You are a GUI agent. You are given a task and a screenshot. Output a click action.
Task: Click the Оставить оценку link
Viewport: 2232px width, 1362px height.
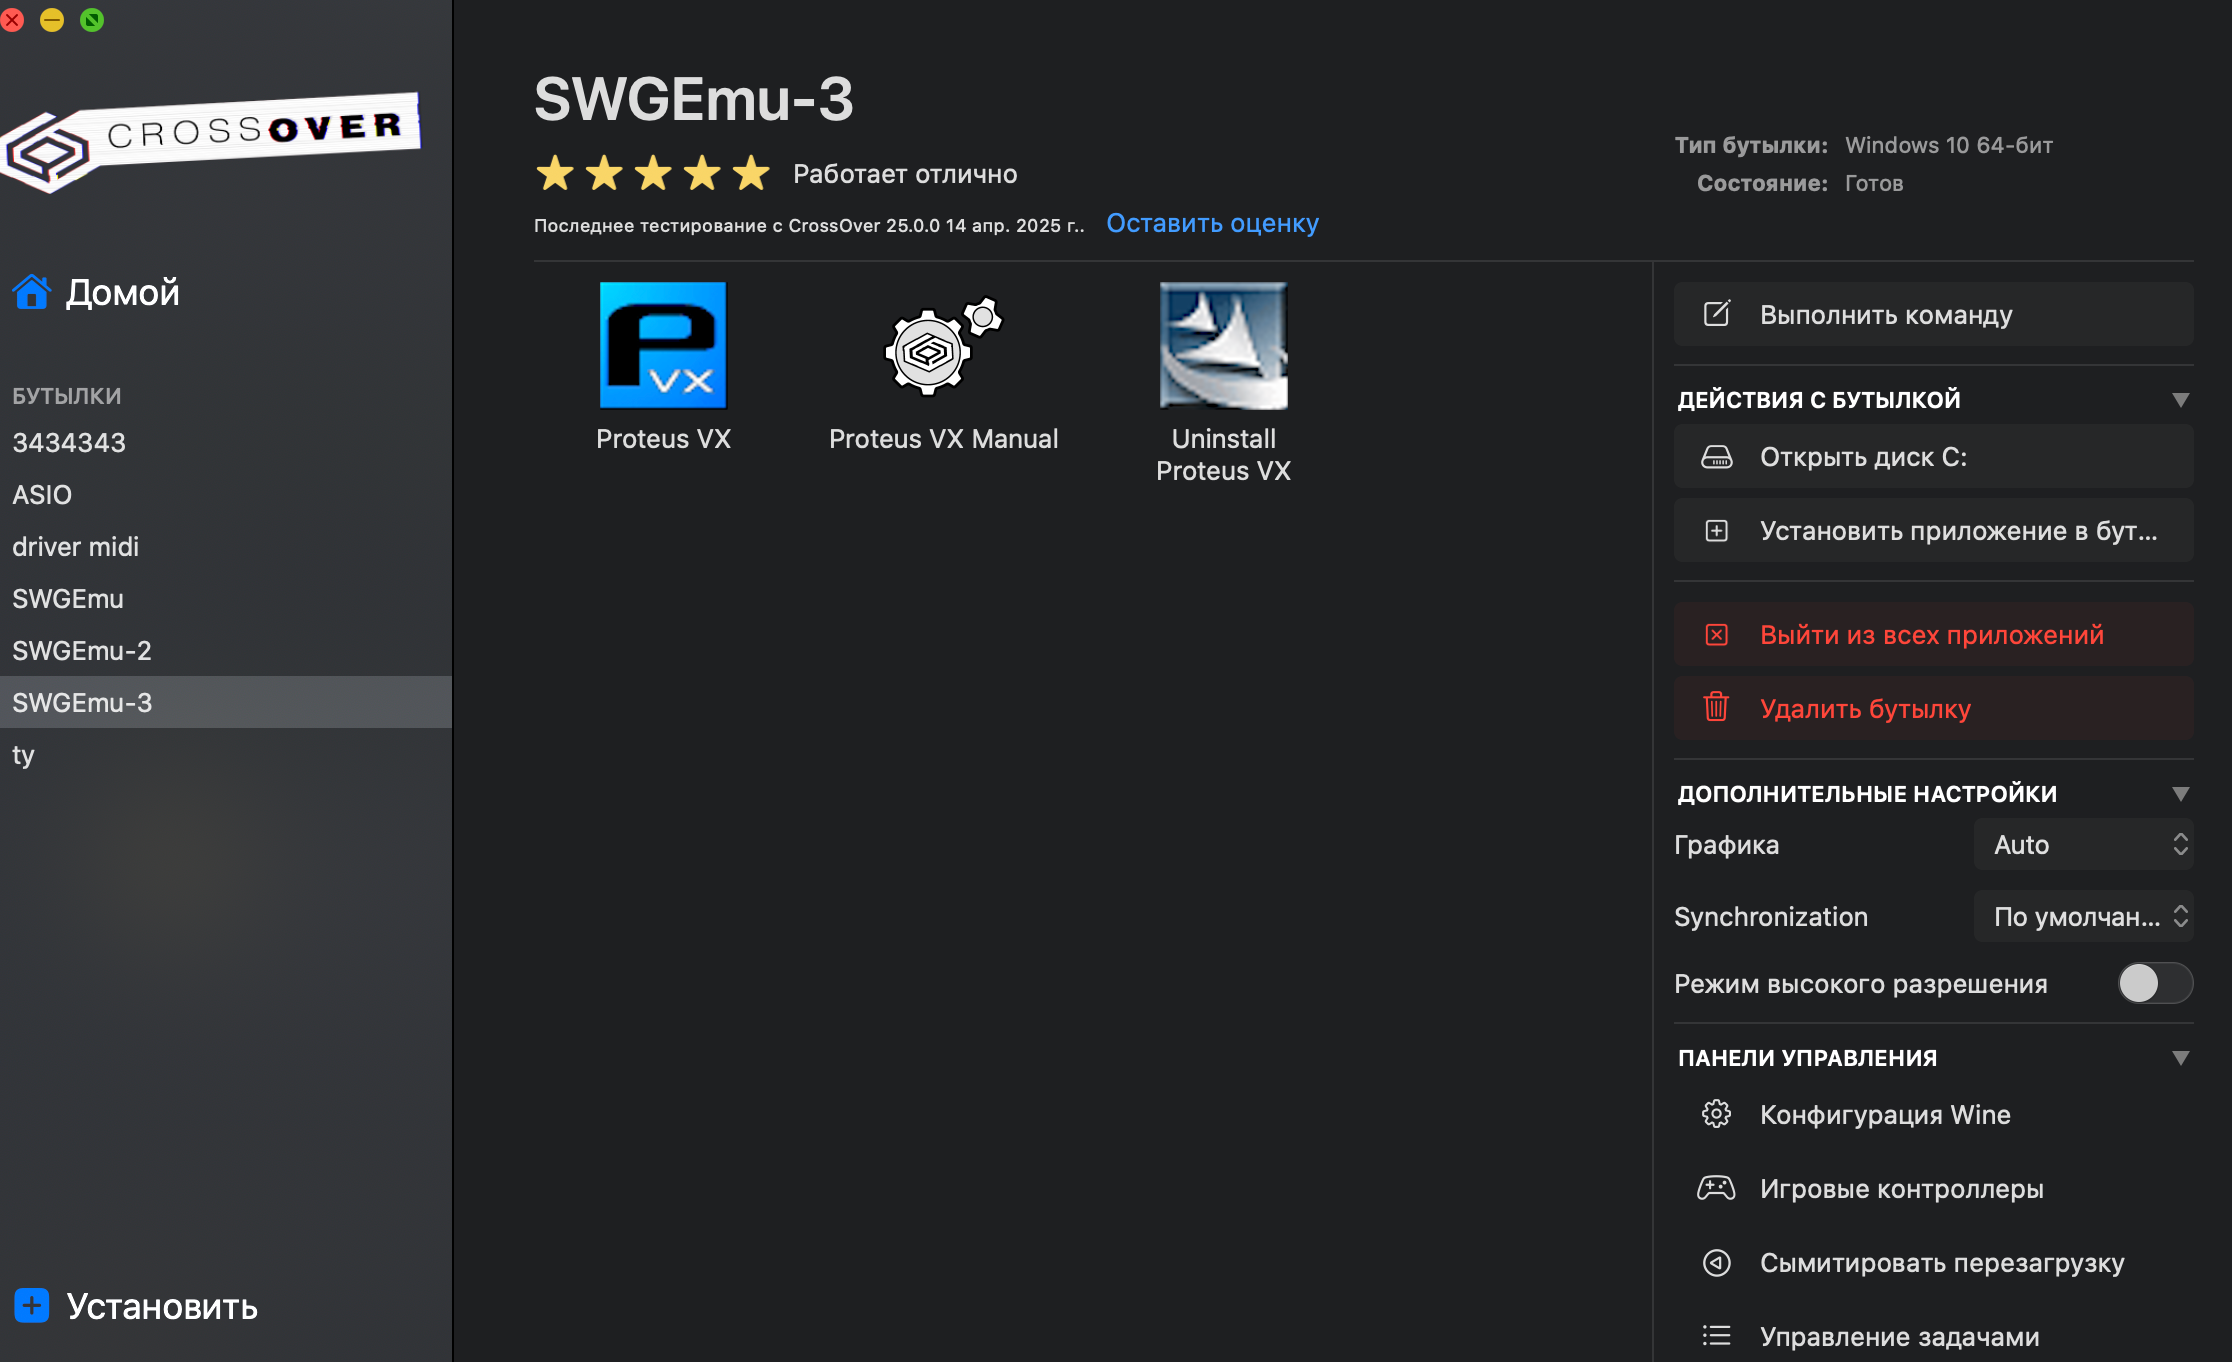coord(1212,224)
